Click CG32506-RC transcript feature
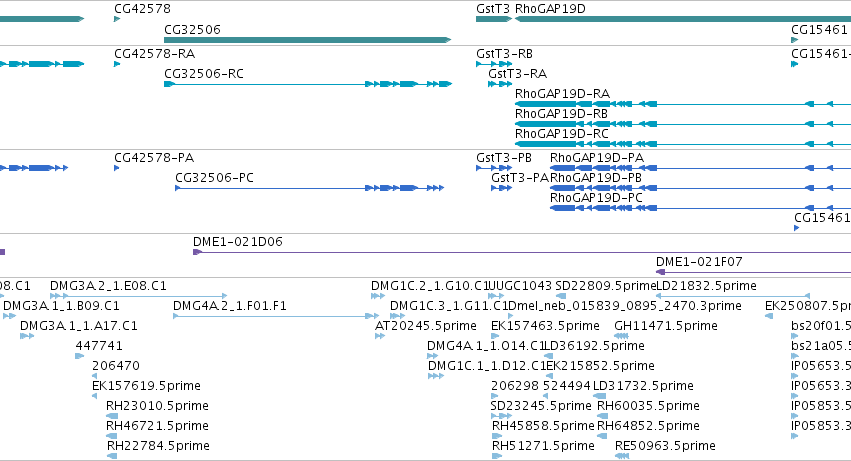851x461 pixels. (x=308, y=84)
